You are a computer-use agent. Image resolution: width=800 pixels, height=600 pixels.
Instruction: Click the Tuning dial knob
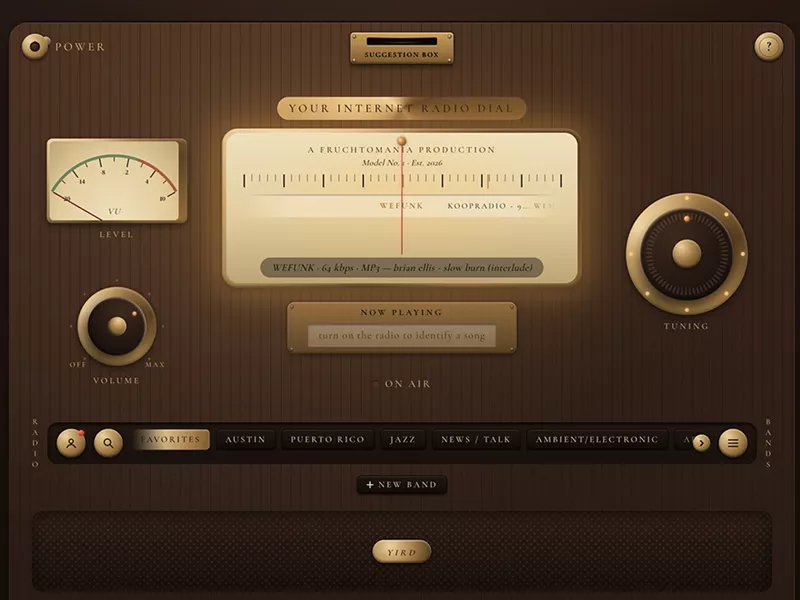tap(687, 254)
